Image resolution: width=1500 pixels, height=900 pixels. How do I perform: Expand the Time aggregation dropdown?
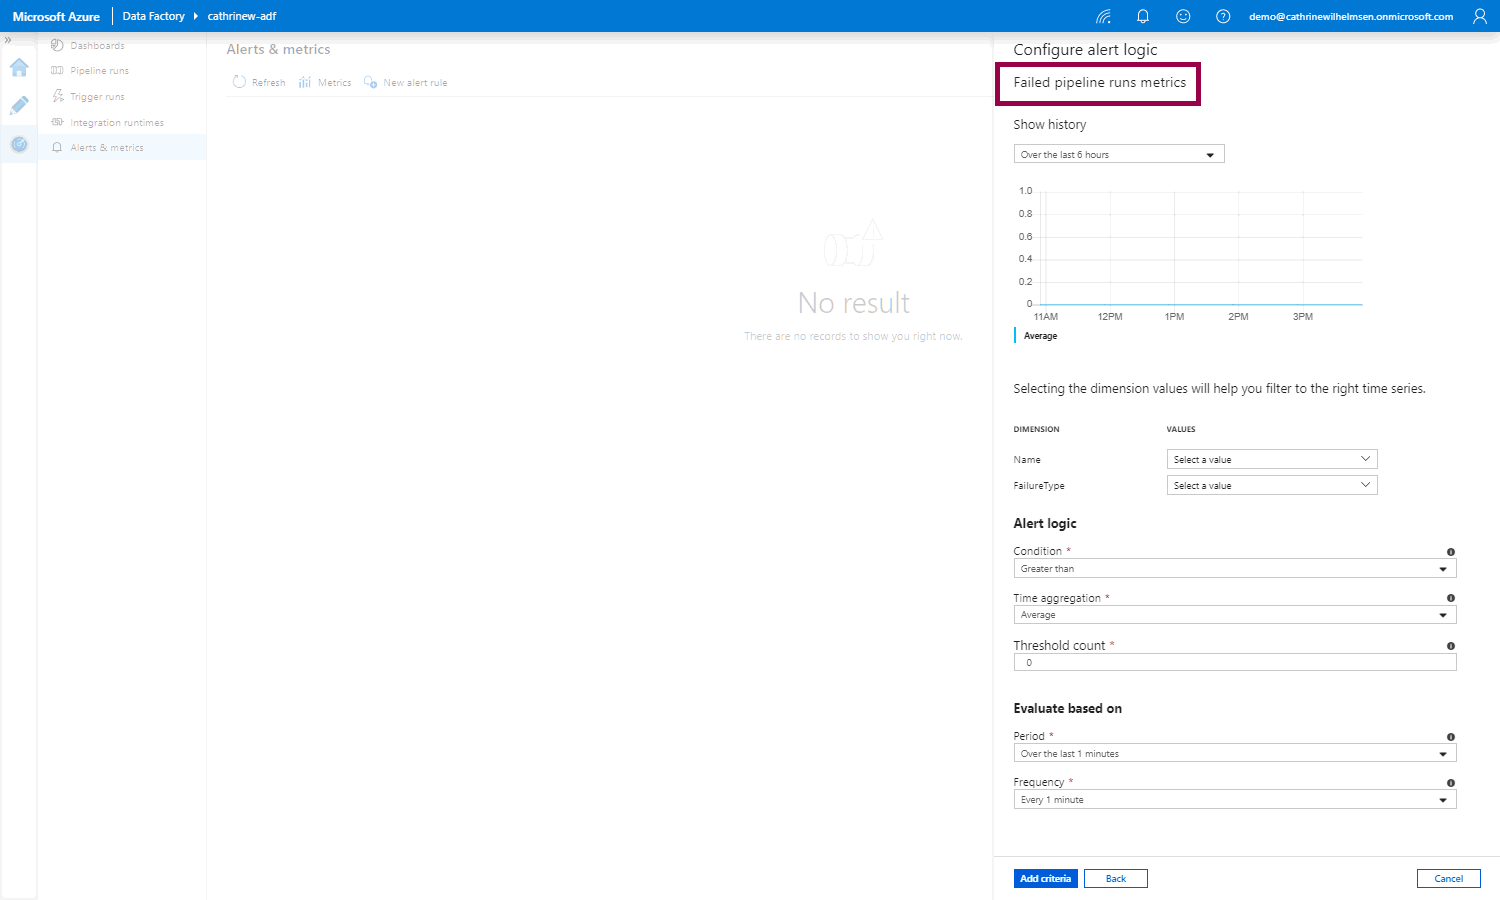[1234, 615]
